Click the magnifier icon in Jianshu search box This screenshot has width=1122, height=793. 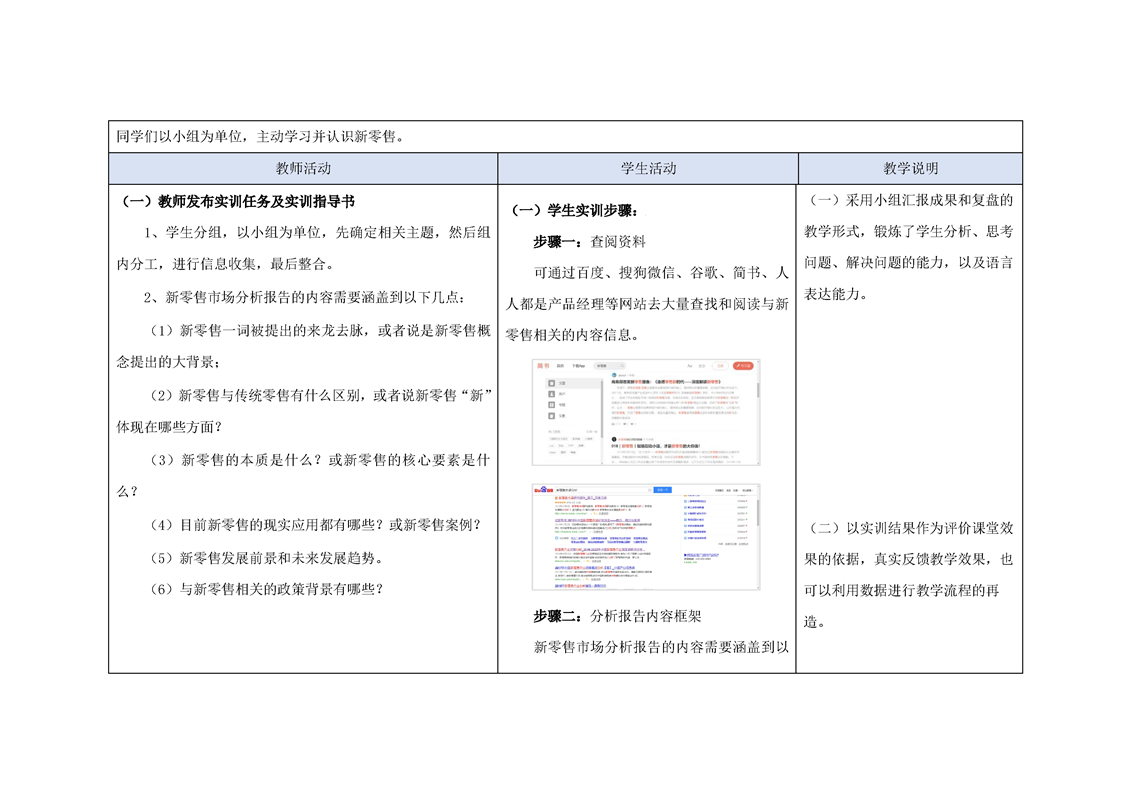[624, 366]
